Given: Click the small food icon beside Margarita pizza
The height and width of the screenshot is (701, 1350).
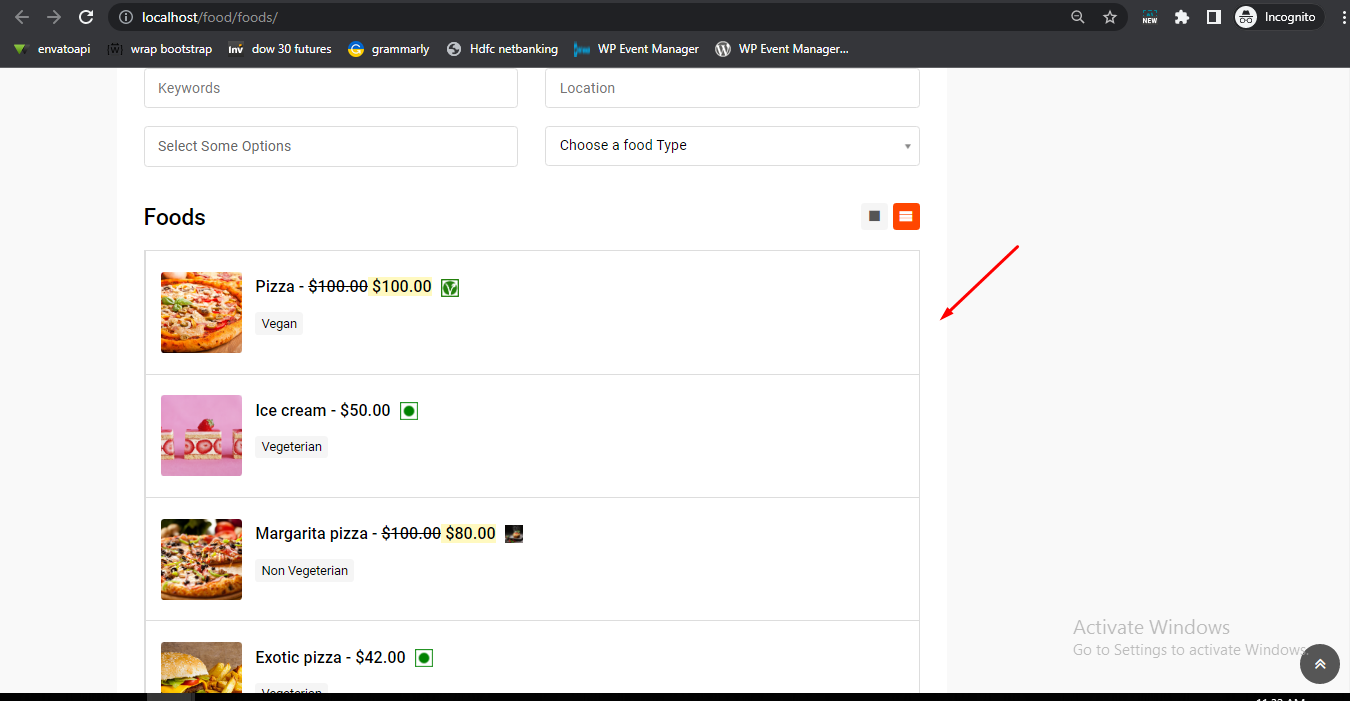Looking at the screenshot, I should tap(514, 534).
